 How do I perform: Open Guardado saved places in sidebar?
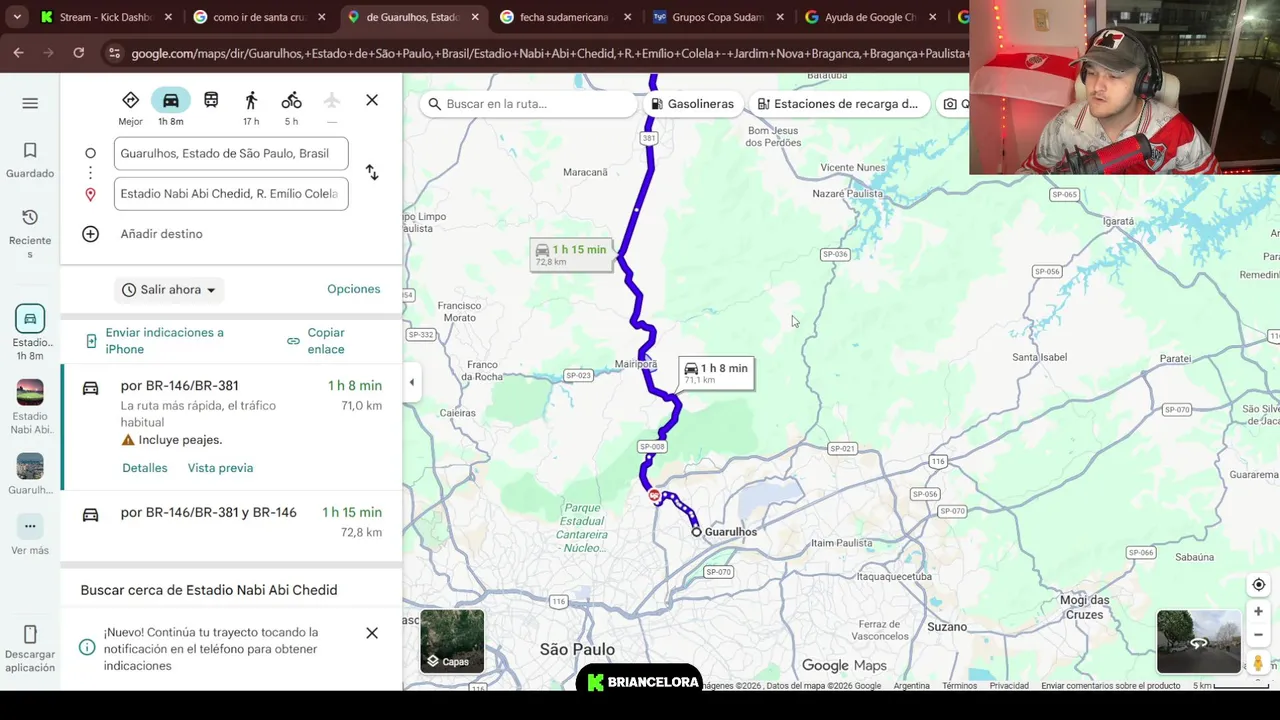point(30,159)
